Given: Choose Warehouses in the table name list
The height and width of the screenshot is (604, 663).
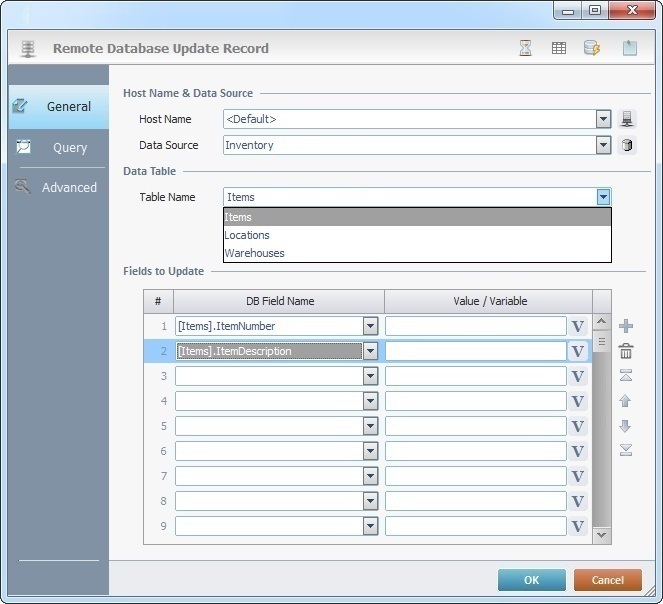Looking at the screenshot, I should pyautogui.click(x=254, y=253).
